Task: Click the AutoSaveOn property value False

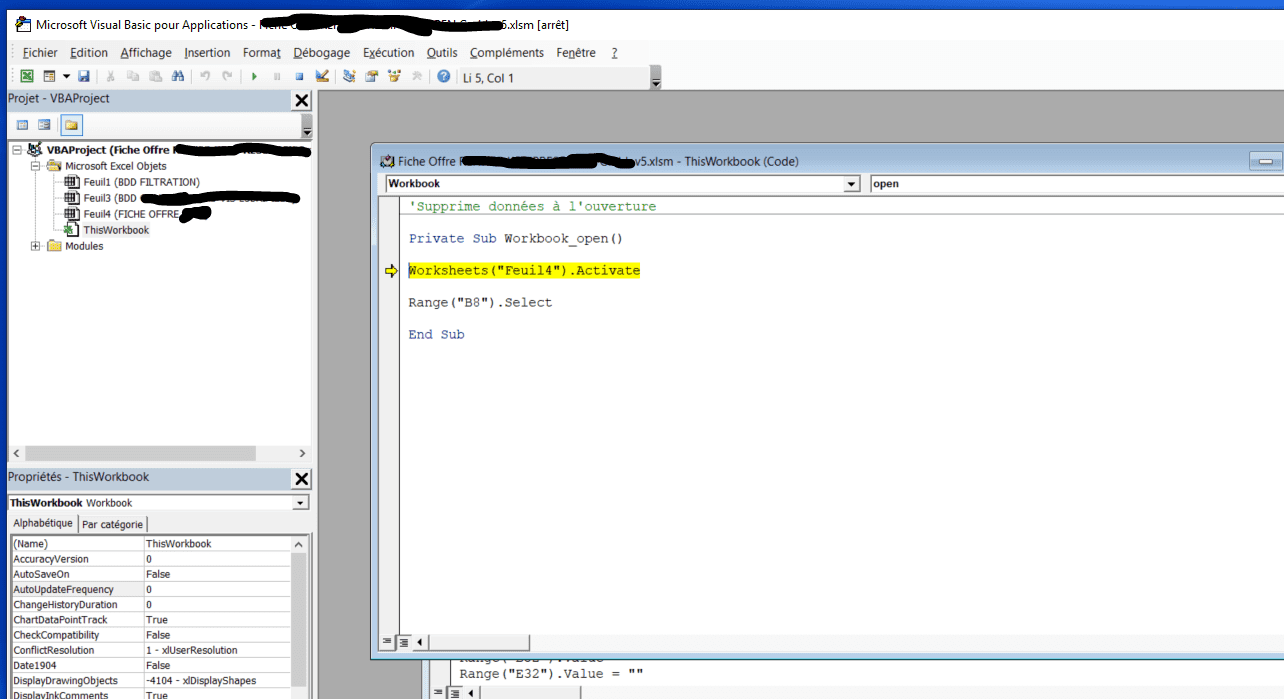Action: pos(216,574)
